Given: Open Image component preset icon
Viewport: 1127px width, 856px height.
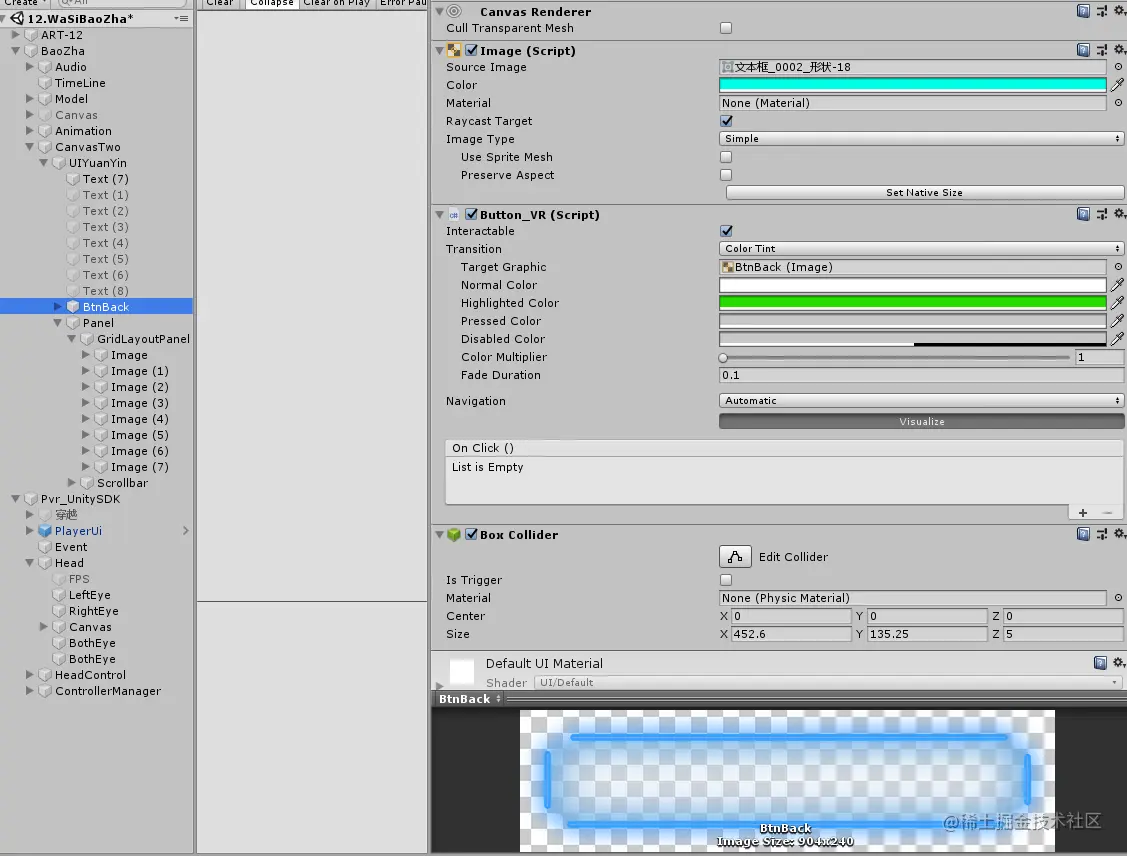Looking at the screenshot, I should click(1102, 50).
